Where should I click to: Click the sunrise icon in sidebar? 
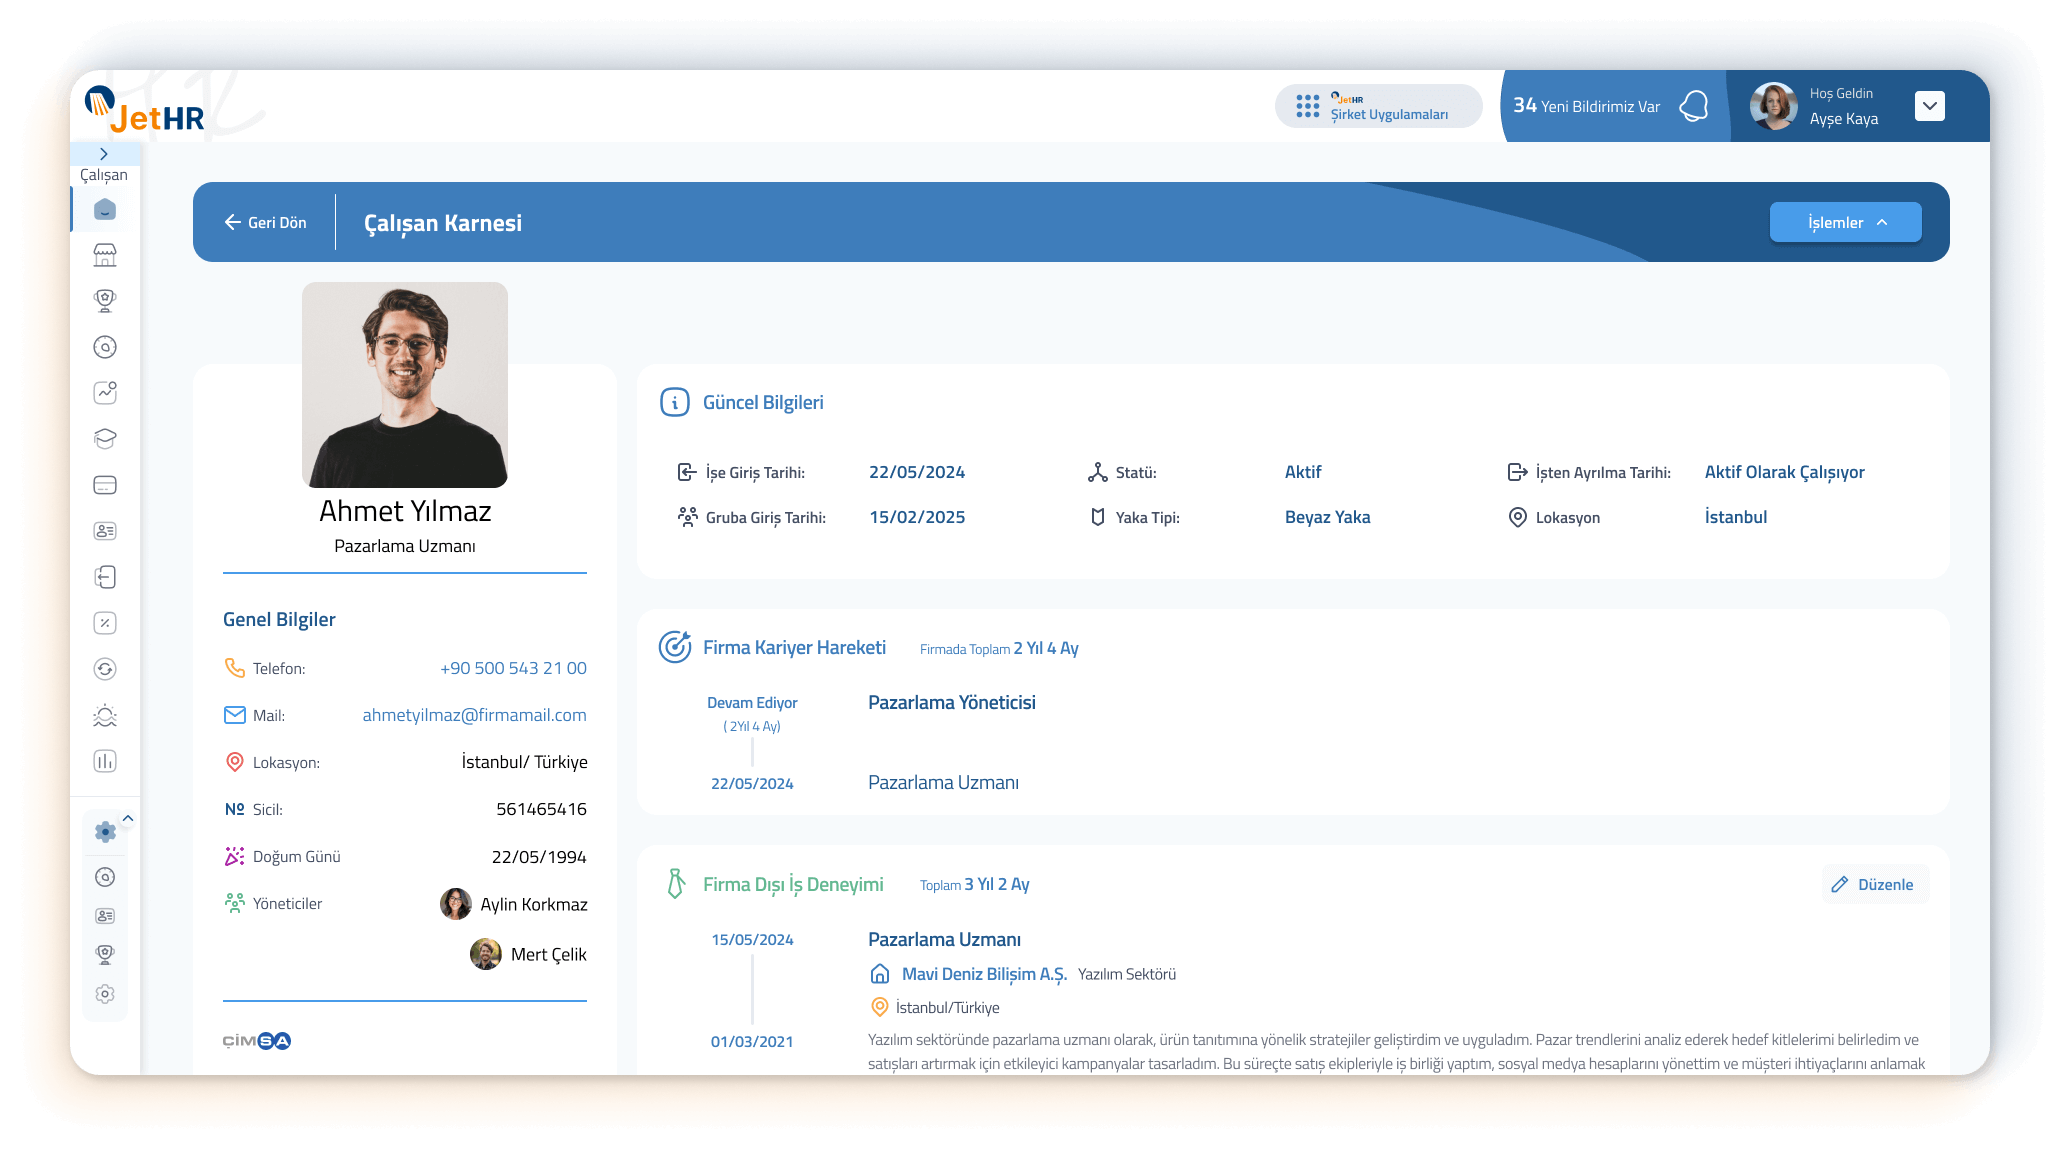coord(105,715)
